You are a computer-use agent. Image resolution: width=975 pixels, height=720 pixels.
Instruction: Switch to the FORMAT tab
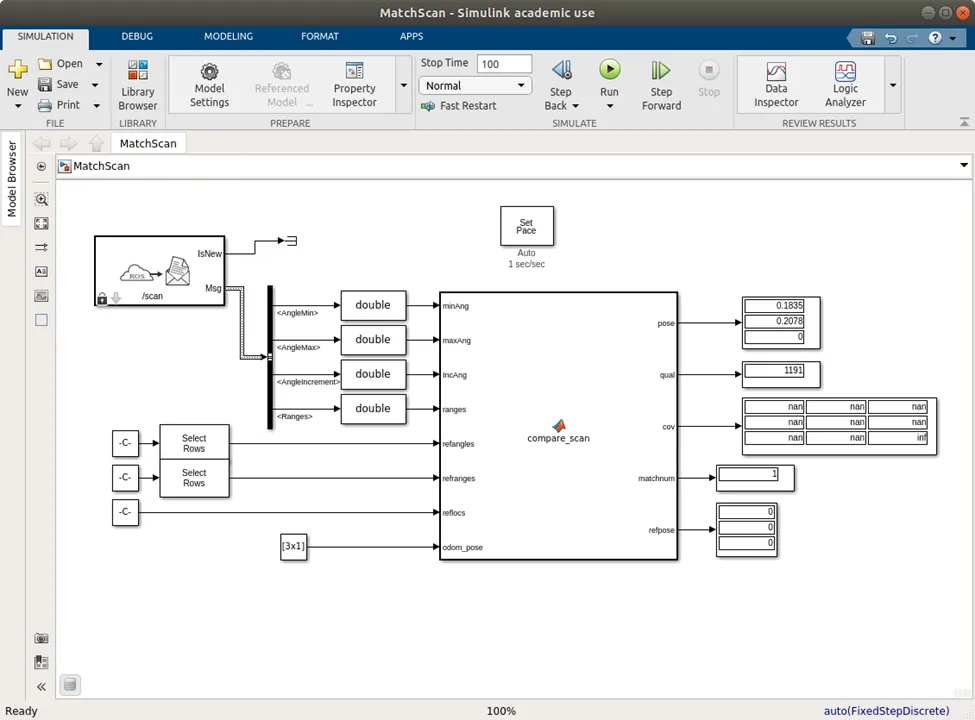(320, 37)
